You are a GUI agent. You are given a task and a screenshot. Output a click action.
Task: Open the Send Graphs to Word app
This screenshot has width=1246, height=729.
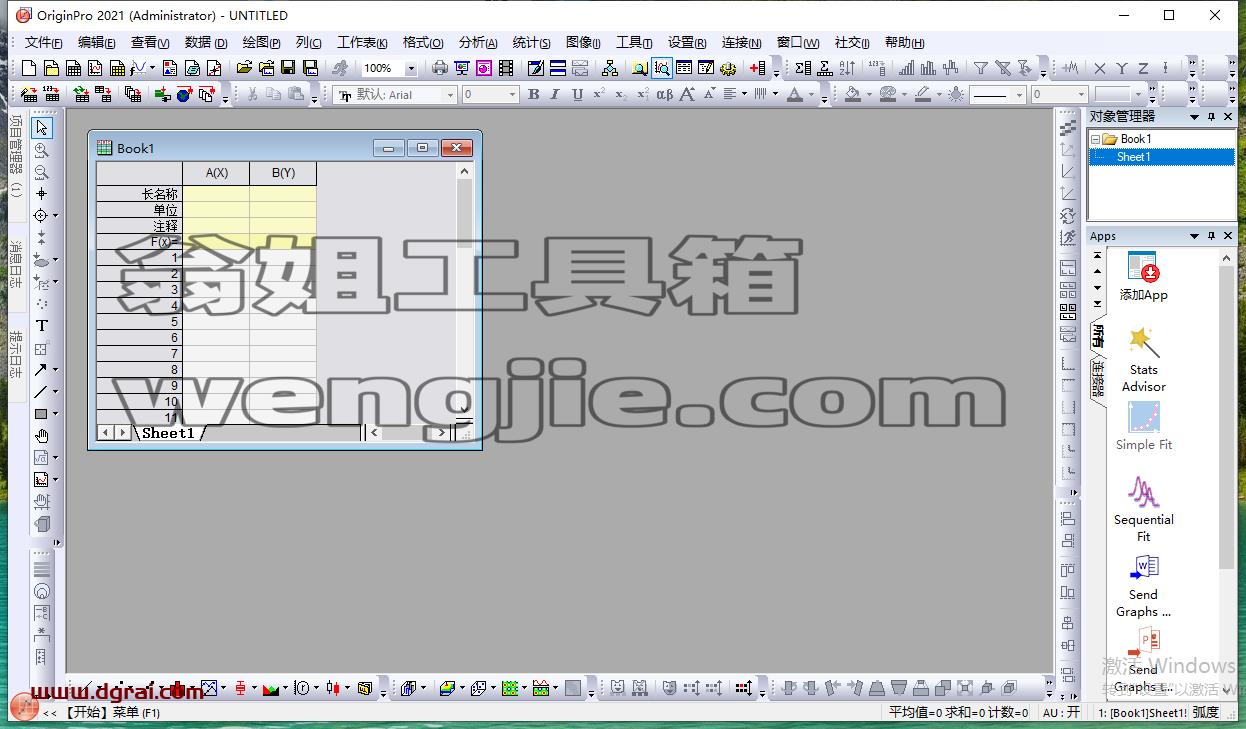[1143, 587]
